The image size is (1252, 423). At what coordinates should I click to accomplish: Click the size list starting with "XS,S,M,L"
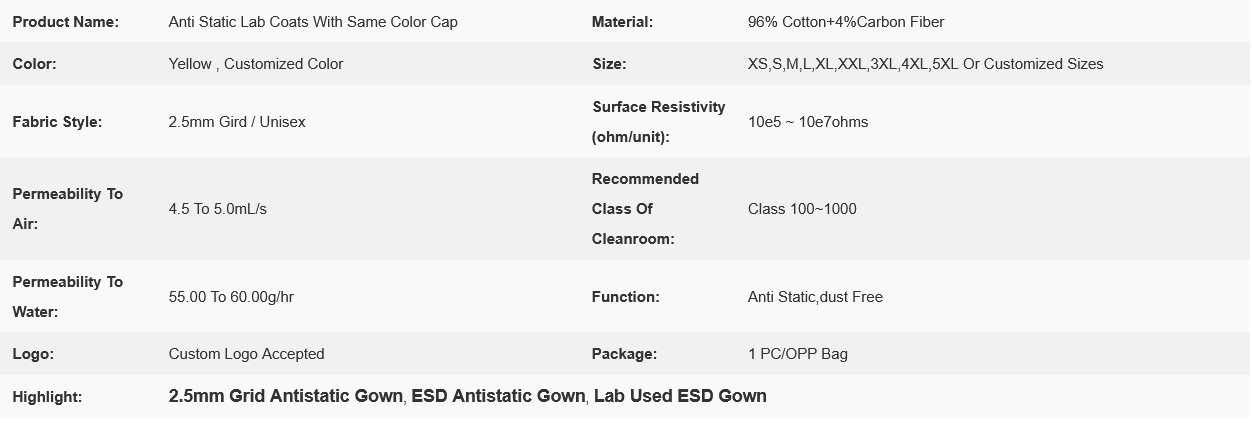tap(925, 64)
